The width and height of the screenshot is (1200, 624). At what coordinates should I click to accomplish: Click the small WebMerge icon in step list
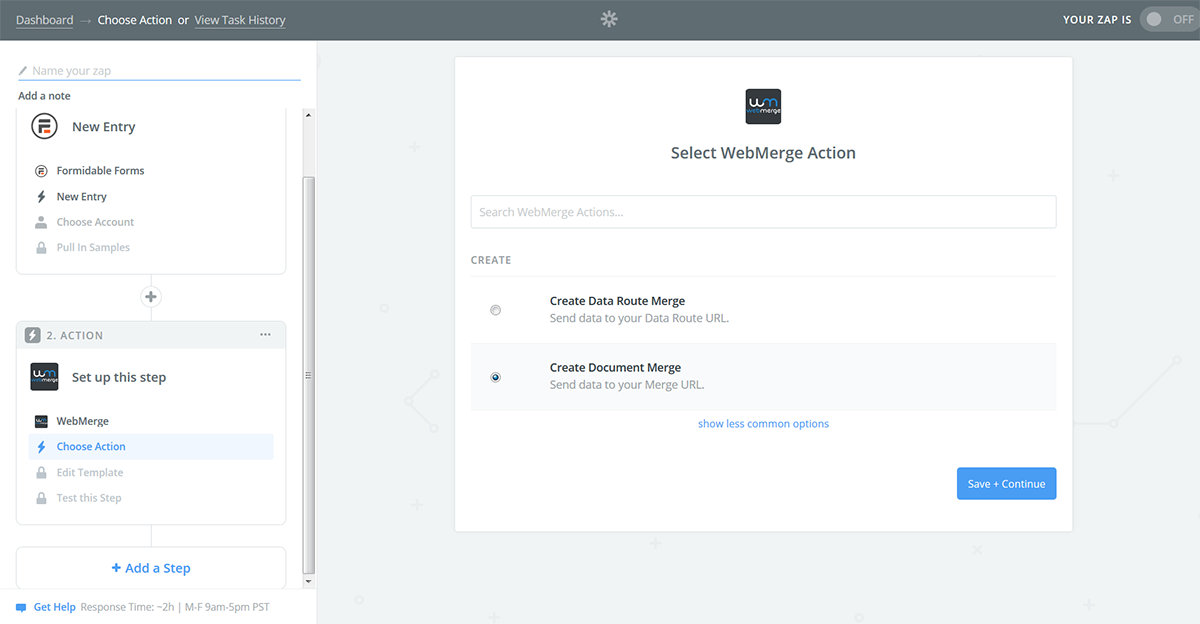point(41,421)
